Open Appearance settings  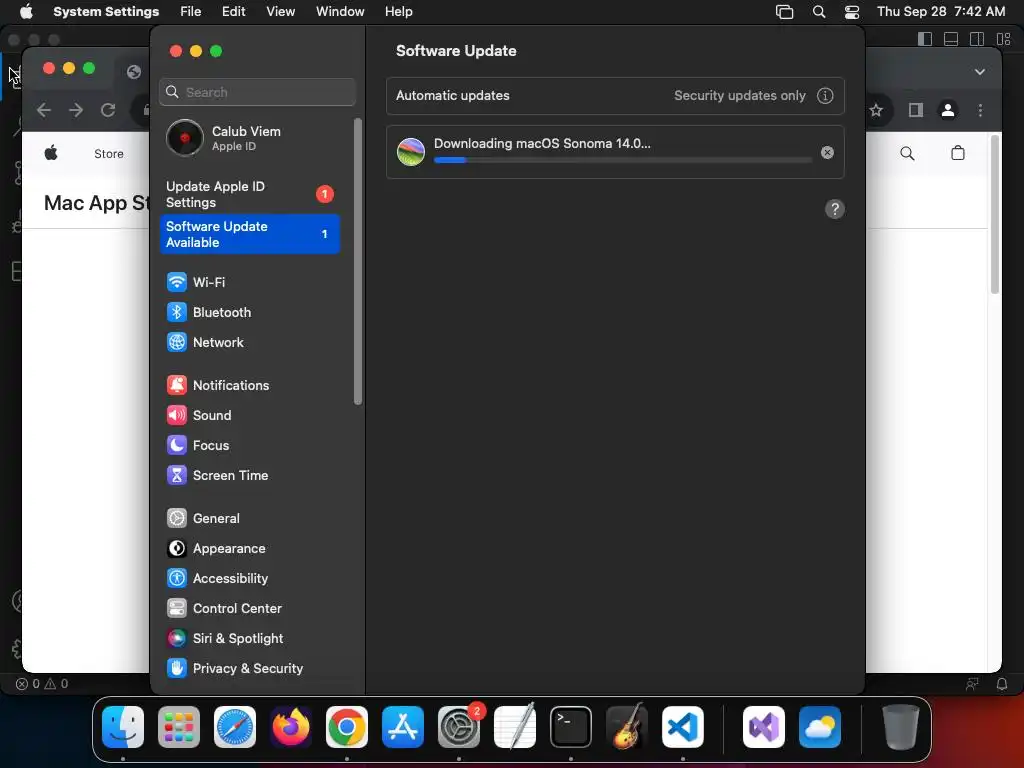(x=249, y=549)
